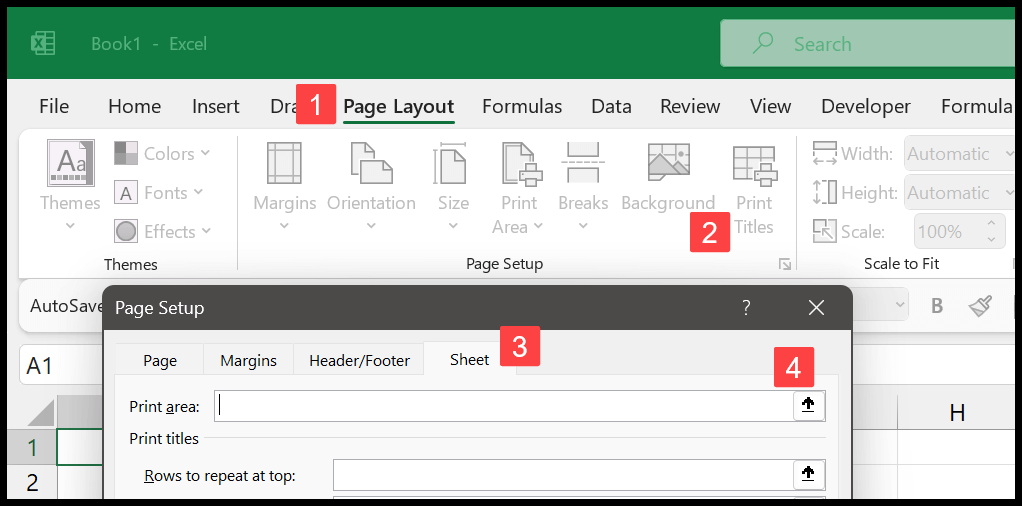
Task: Click Rows to repeat range selector button
Action: coord(809,474)
